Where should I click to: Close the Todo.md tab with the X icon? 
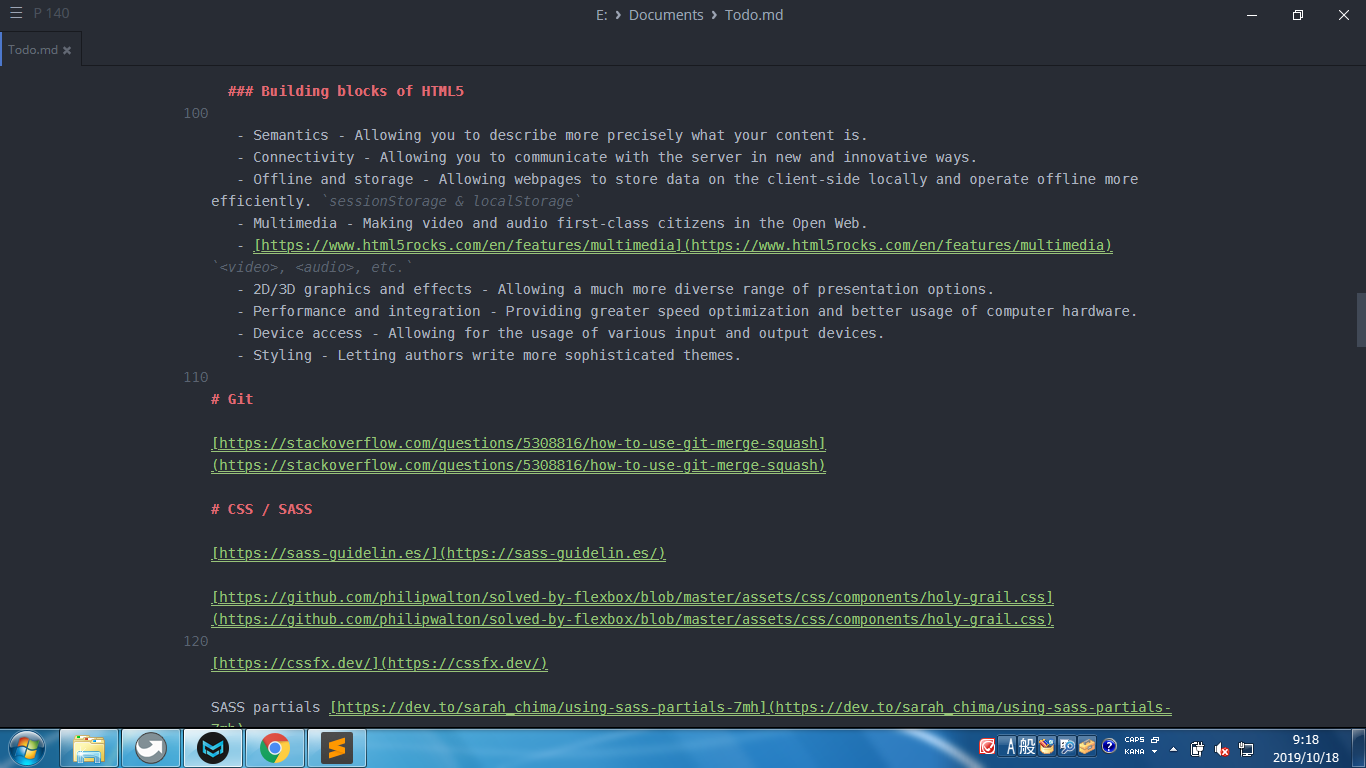point(67,50)
